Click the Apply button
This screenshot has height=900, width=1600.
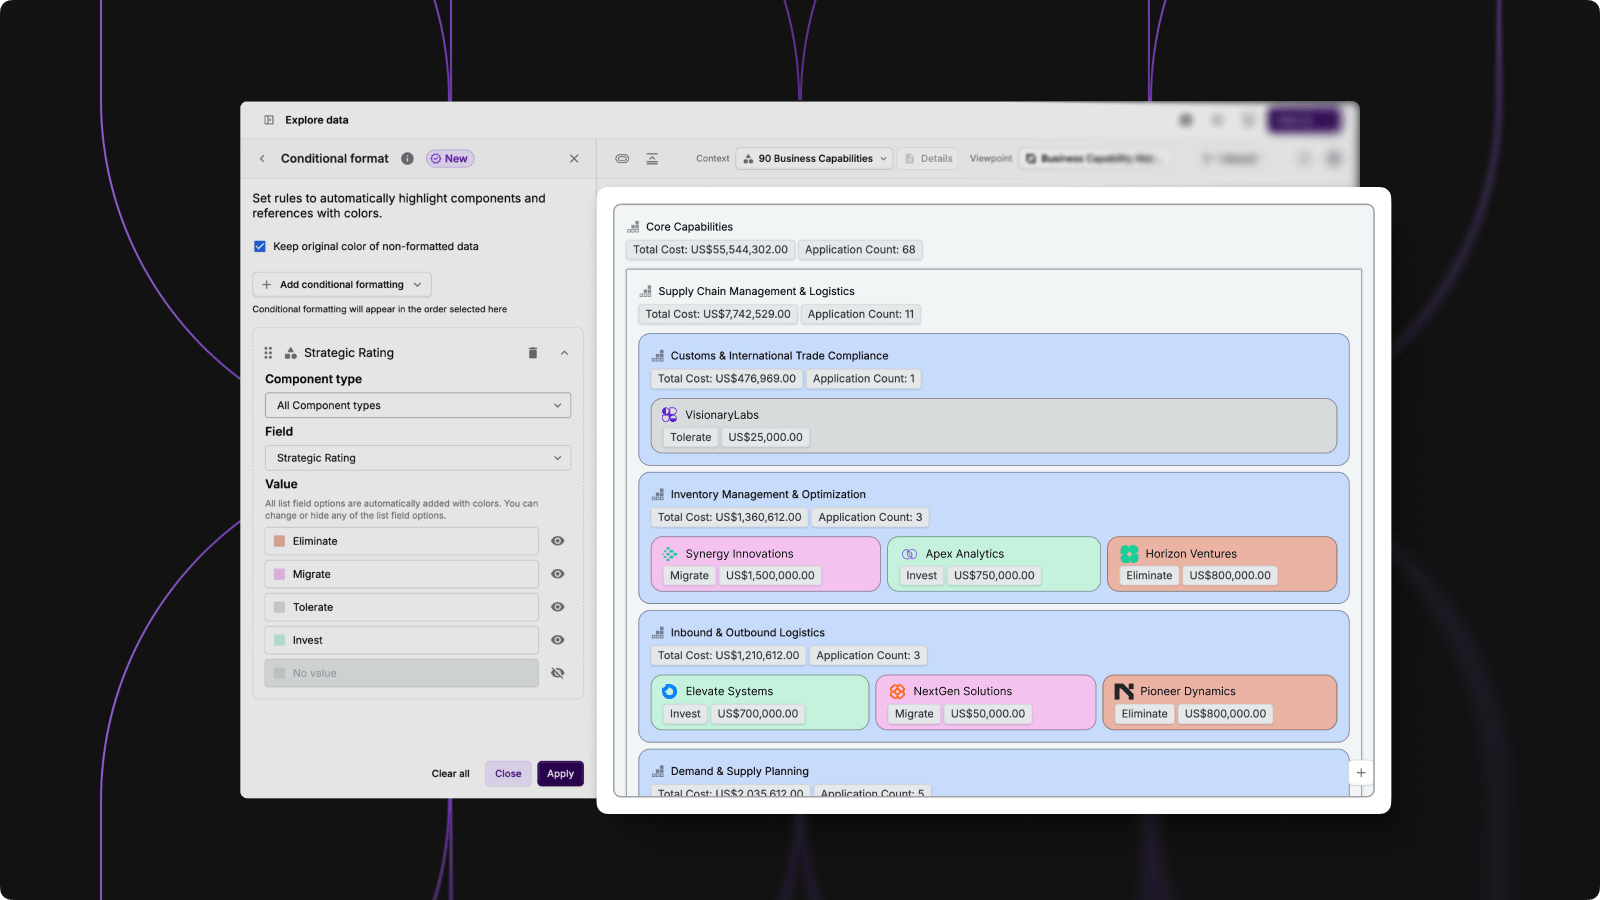[560, 774]
